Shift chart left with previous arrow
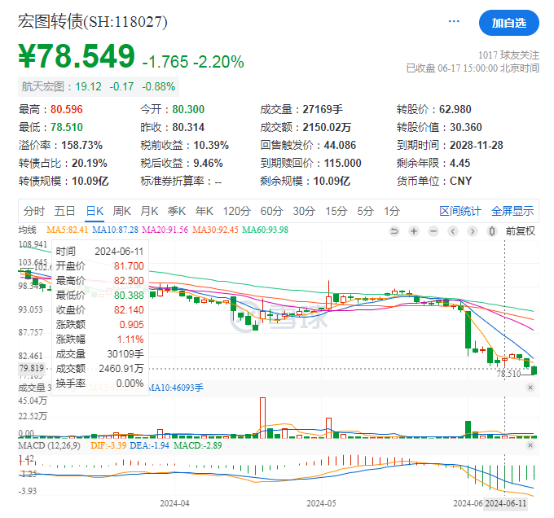 [453, 231]
